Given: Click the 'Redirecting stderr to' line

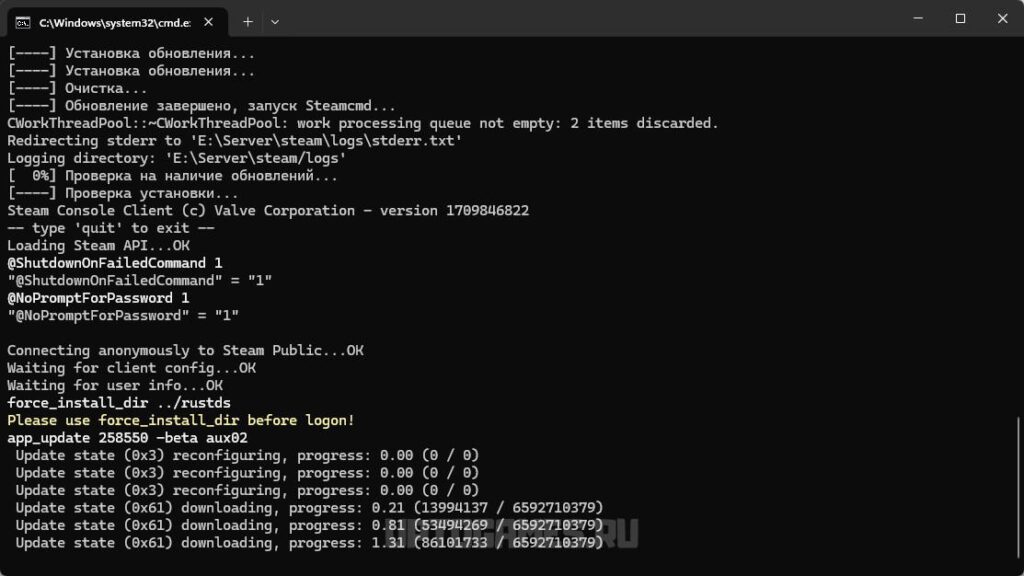Looking at the screenshot, I should [x=234, y=140].
